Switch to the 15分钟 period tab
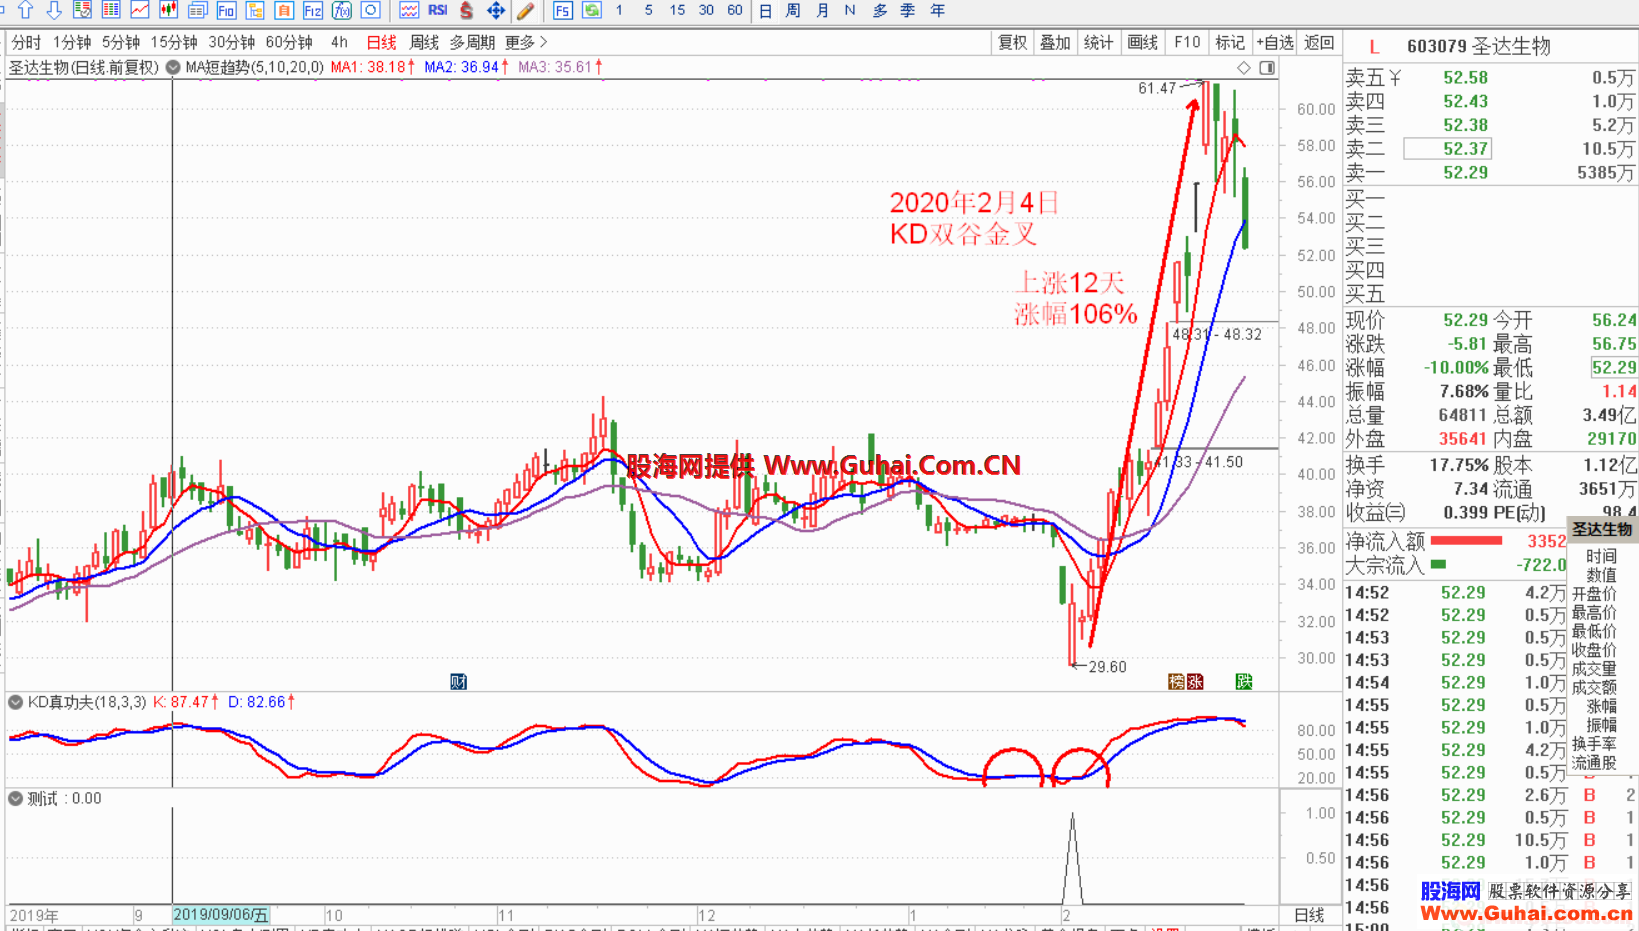The height and width of the screenshot is (931, 1639). (174, 42)
